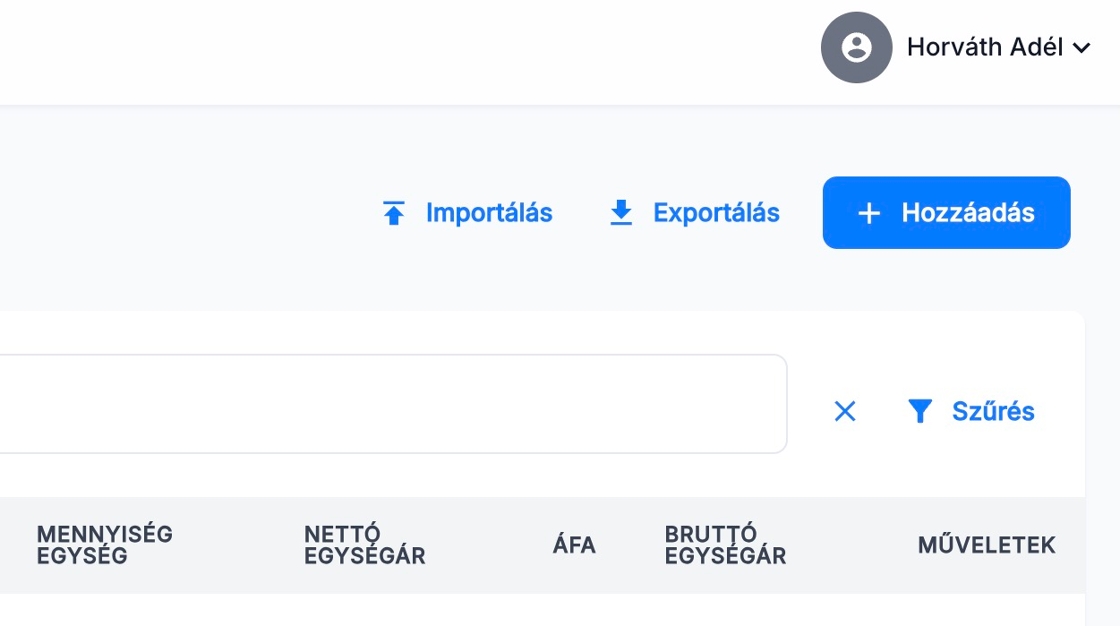Click the Exportálás link
The image size is (1120, 626).
(716, 213)
